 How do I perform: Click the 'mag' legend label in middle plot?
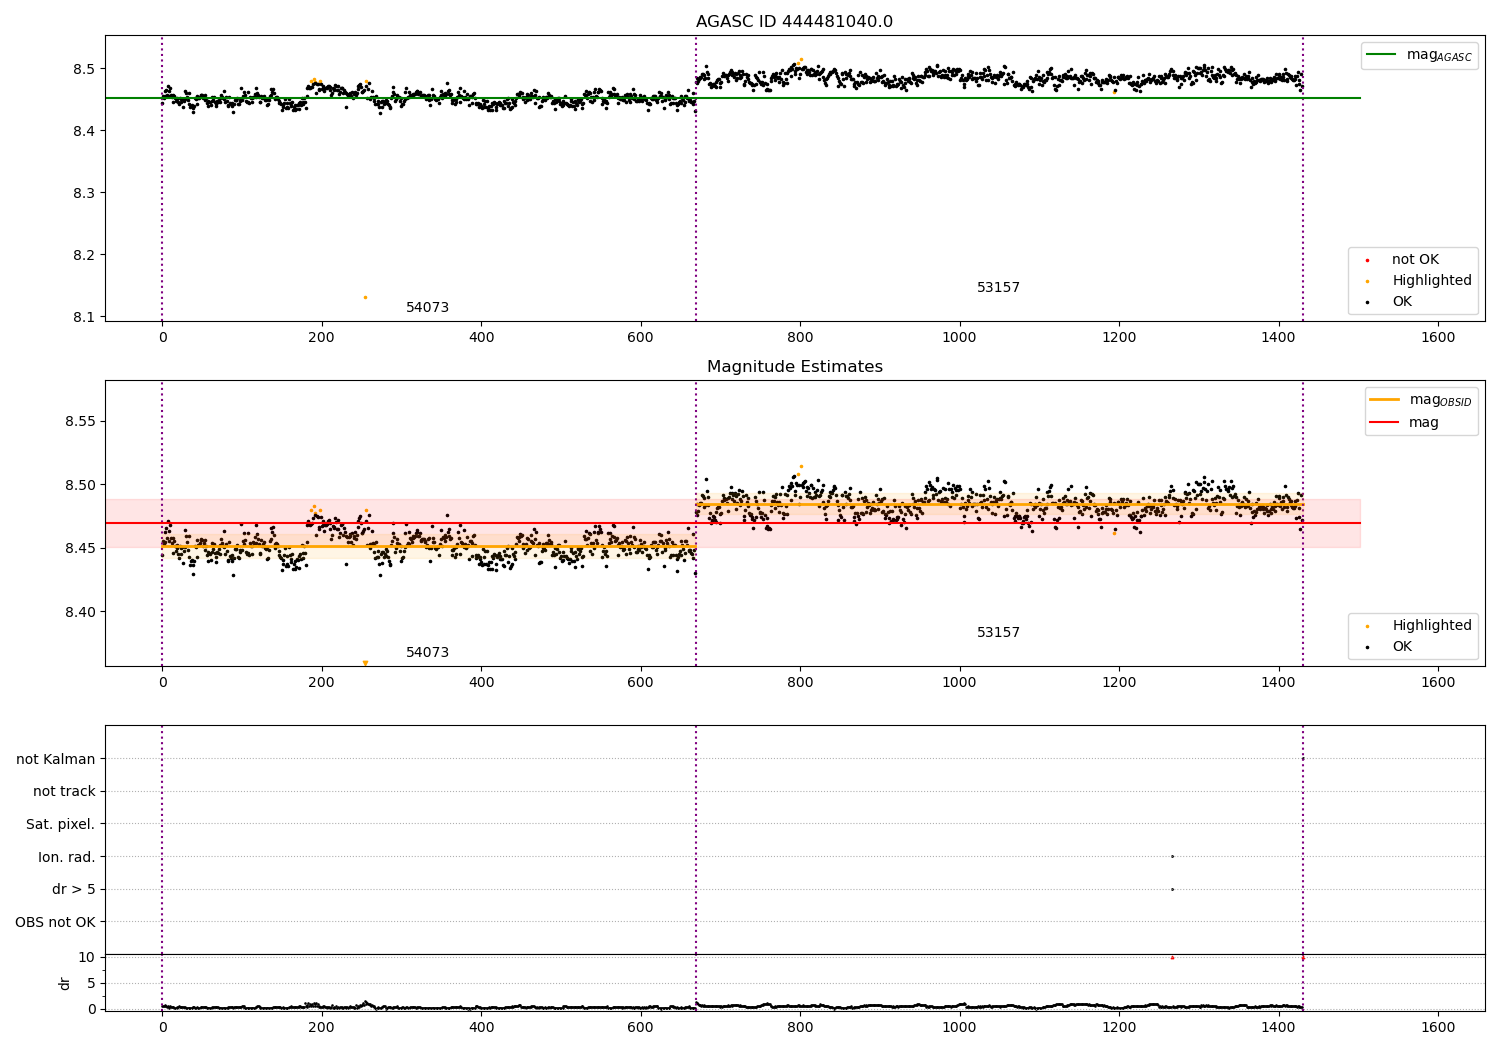pos(1424,423)
